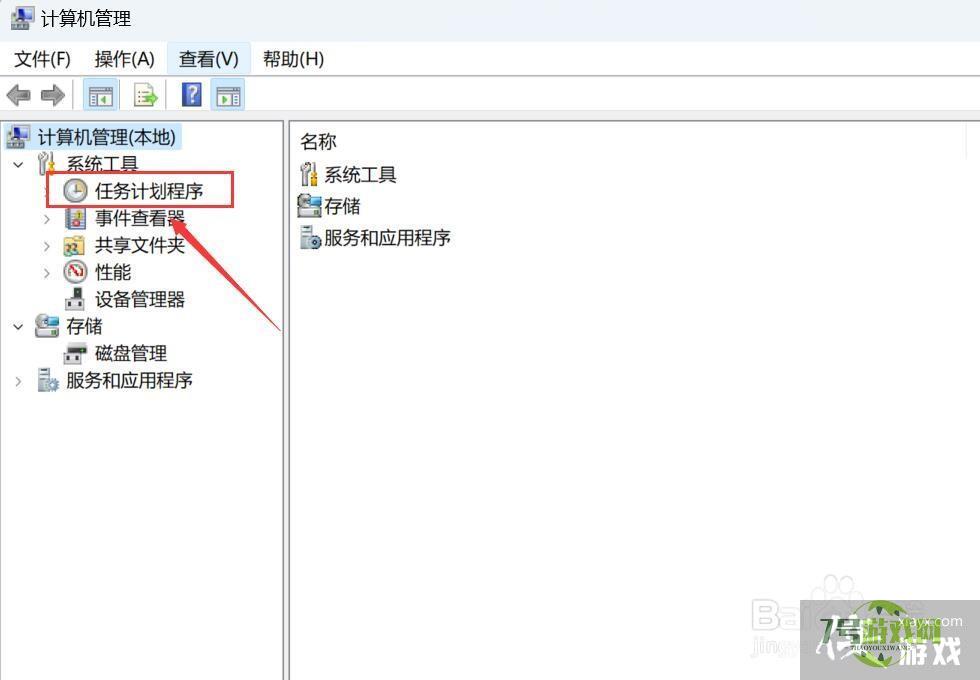Click the 性能 gauge icon

(x=76, y=272)
